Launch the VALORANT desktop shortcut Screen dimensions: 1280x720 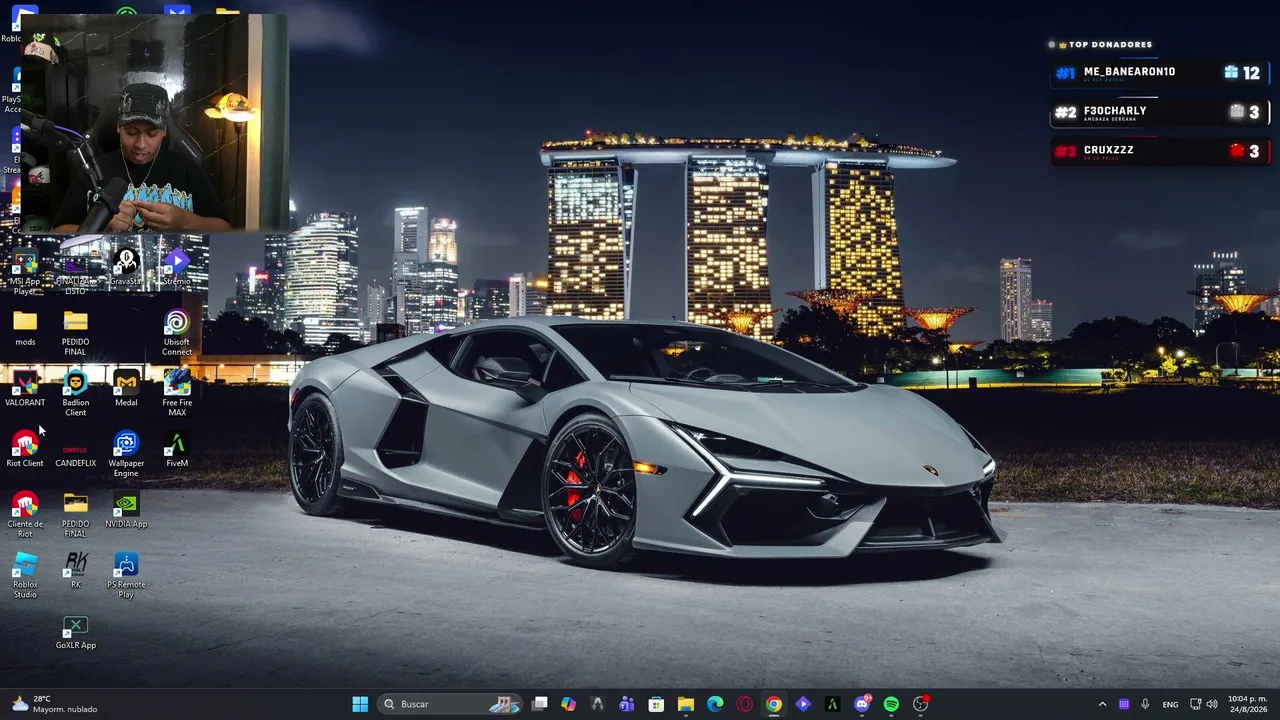tap(25, 389)
